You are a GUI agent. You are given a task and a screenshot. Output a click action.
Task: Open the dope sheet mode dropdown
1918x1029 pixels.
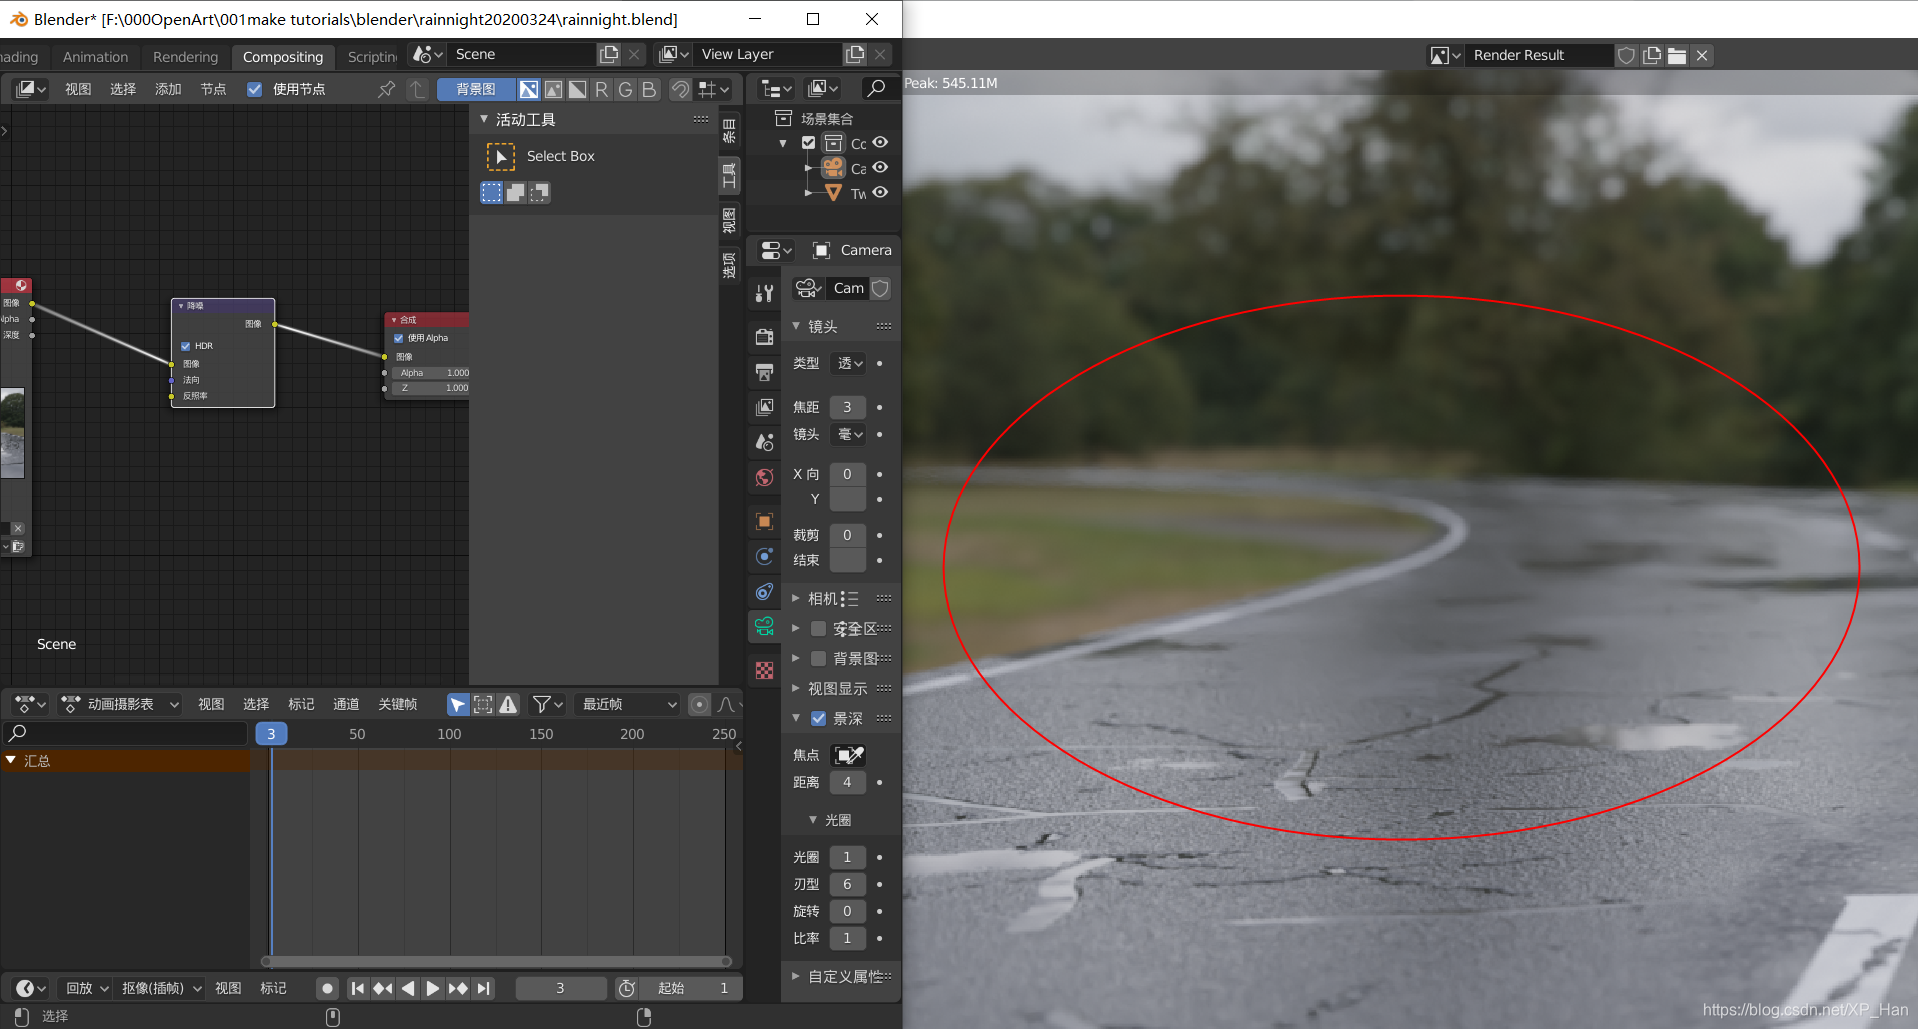[120, 704]
